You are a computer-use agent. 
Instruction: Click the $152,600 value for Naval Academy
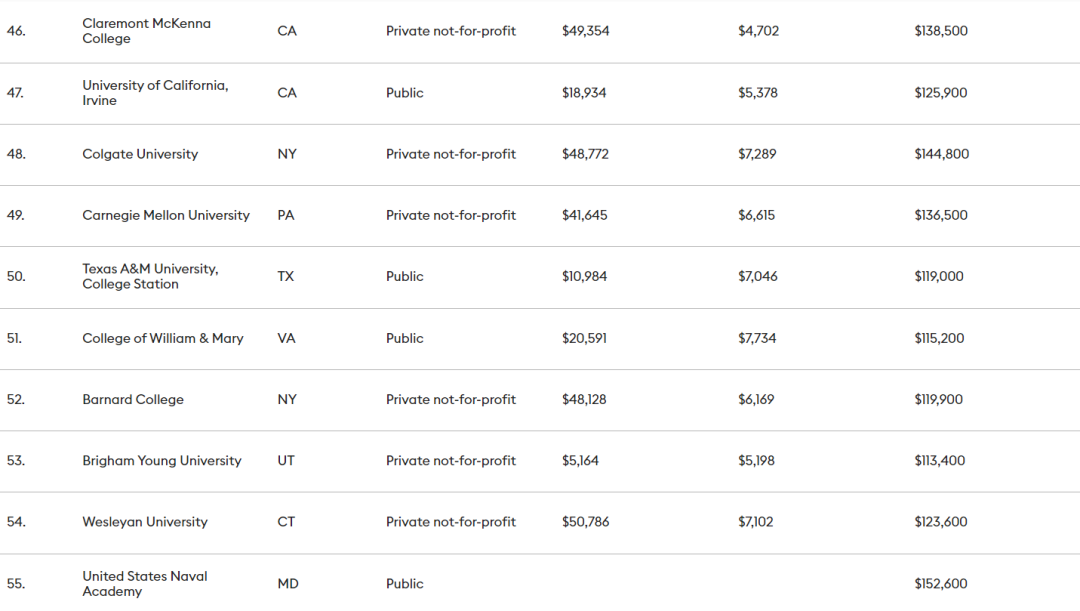[941, 584]
